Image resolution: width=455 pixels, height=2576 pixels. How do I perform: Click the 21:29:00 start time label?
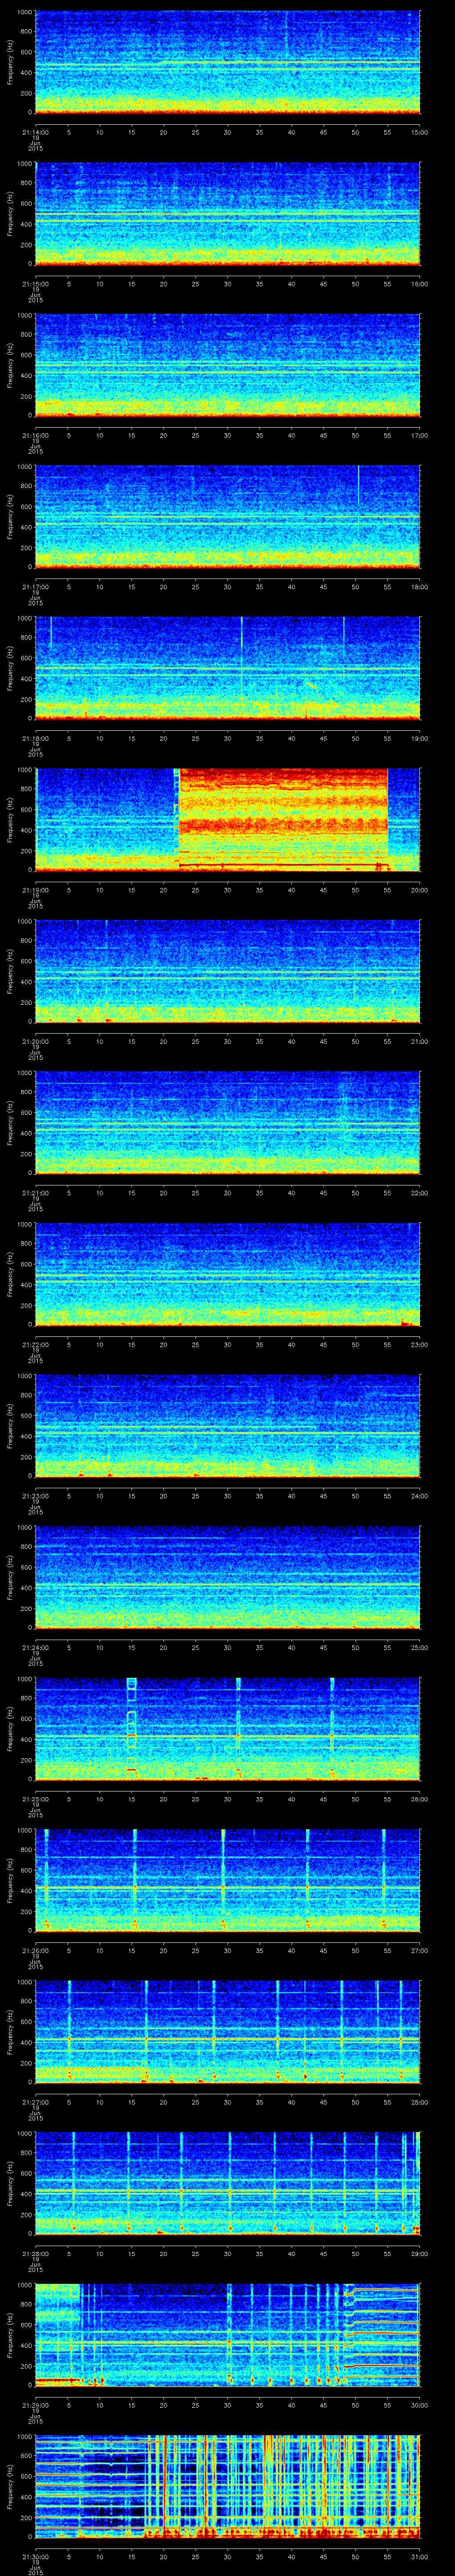point(35,2404)
